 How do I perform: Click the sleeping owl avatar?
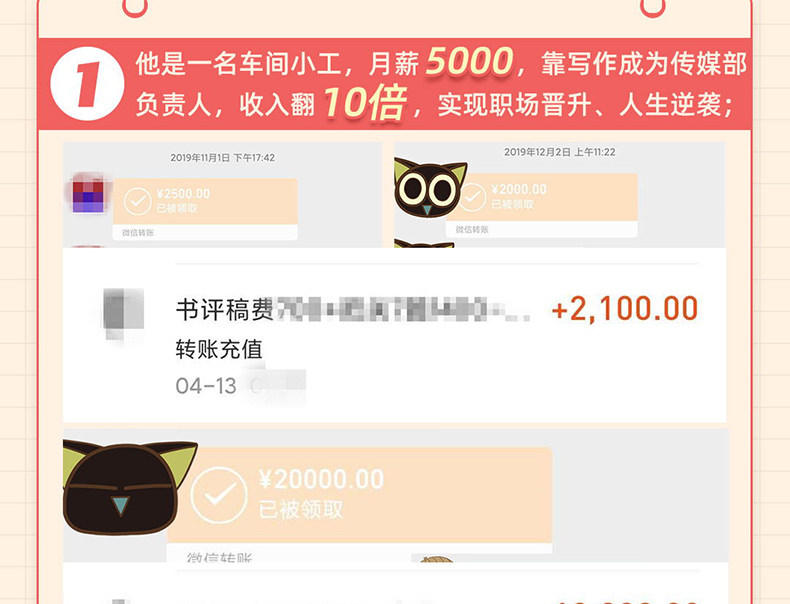(128, 487)
